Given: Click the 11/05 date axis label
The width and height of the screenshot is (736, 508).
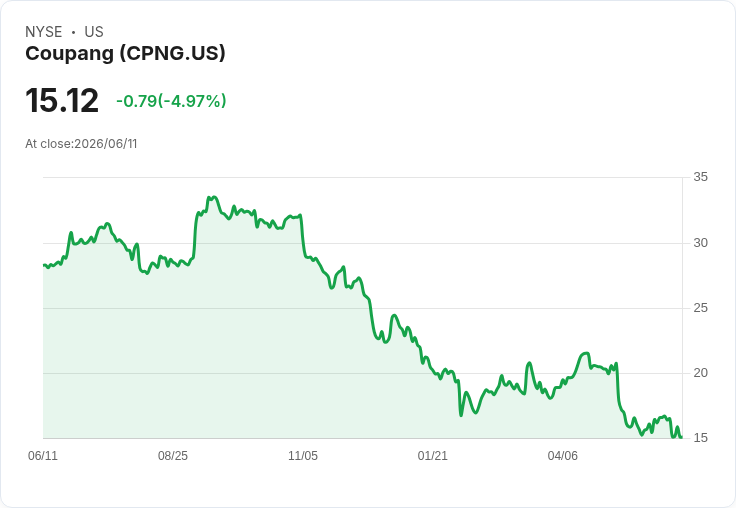Looking at the screenshot, I should [x=303, y=455].
